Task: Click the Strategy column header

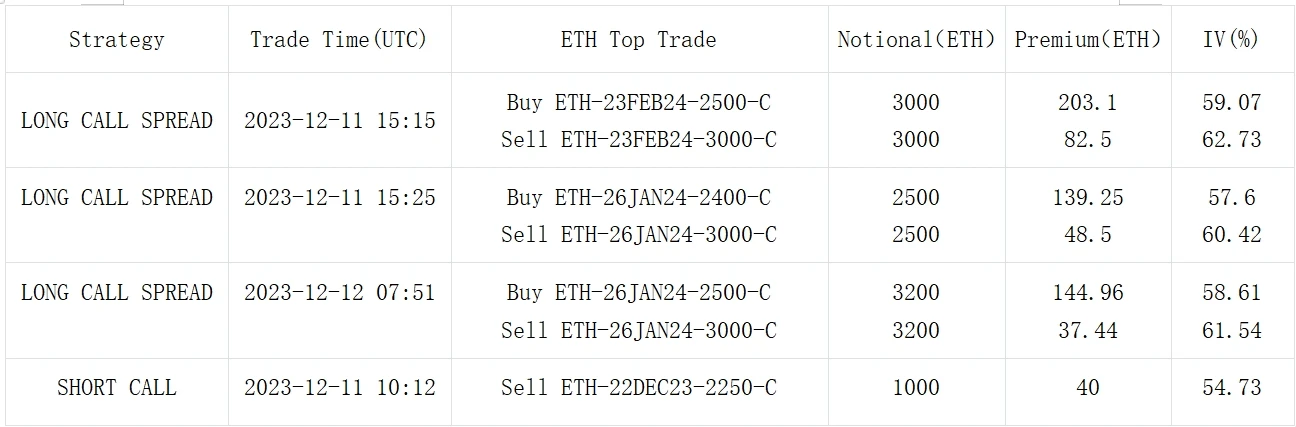Action: click(116, 40)
